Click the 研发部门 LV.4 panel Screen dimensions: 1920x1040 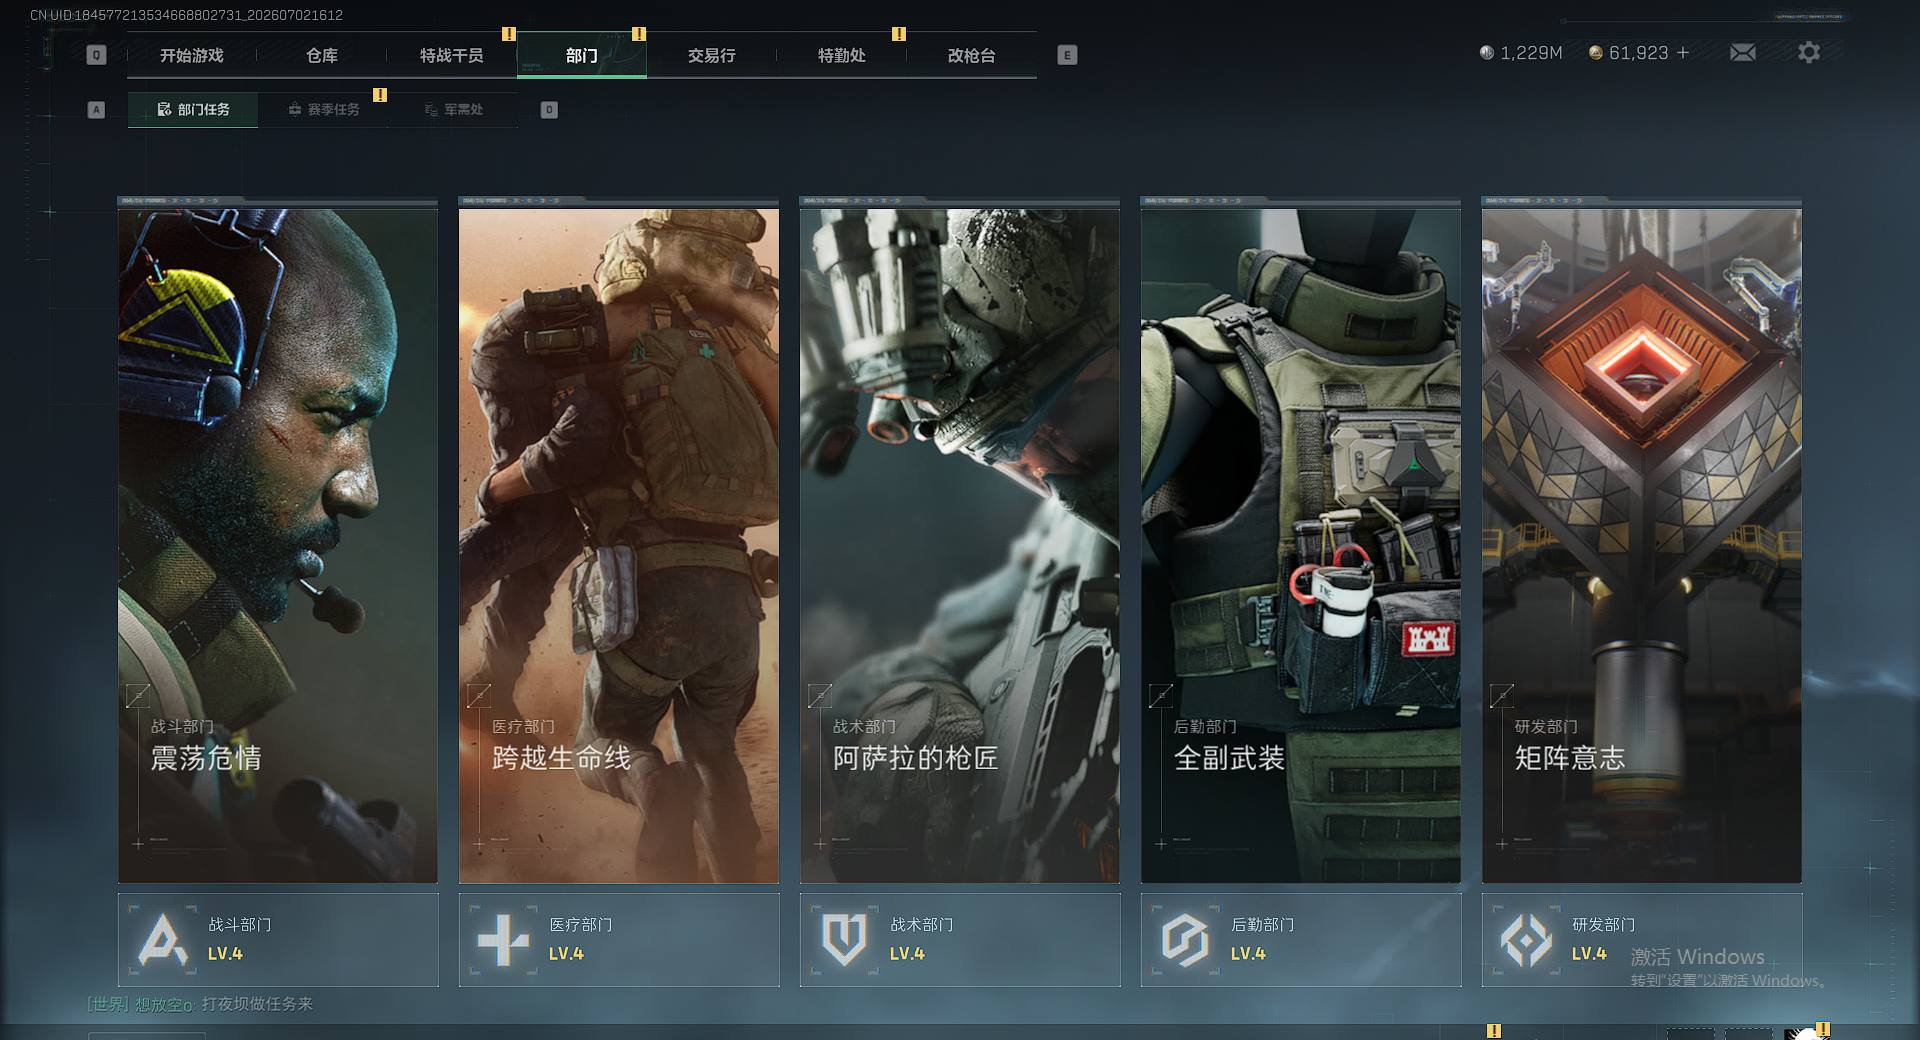pos(1642,940)
